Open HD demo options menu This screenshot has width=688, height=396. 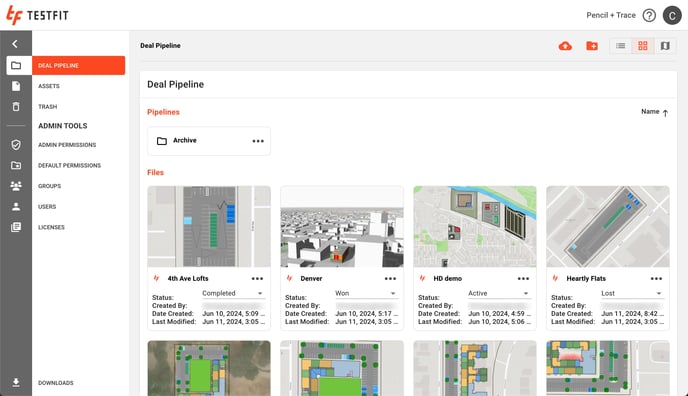523,278
